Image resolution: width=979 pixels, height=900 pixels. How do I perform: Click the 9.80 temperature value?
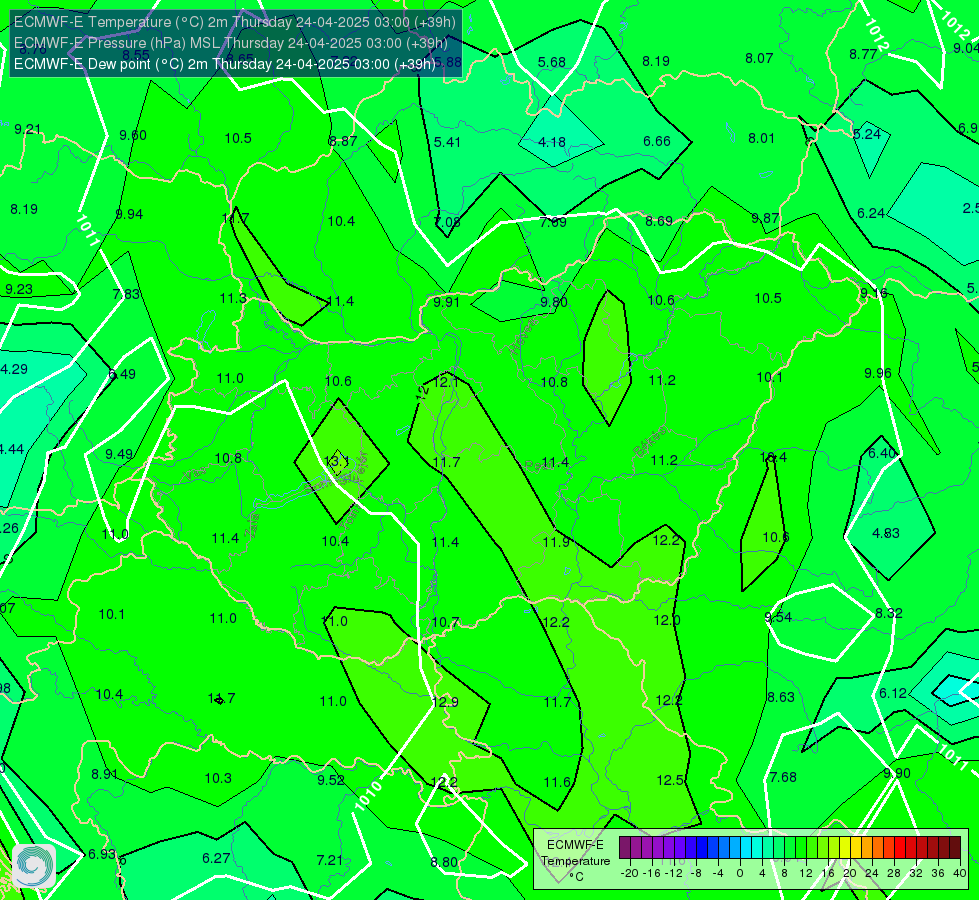tap(554, 302)
